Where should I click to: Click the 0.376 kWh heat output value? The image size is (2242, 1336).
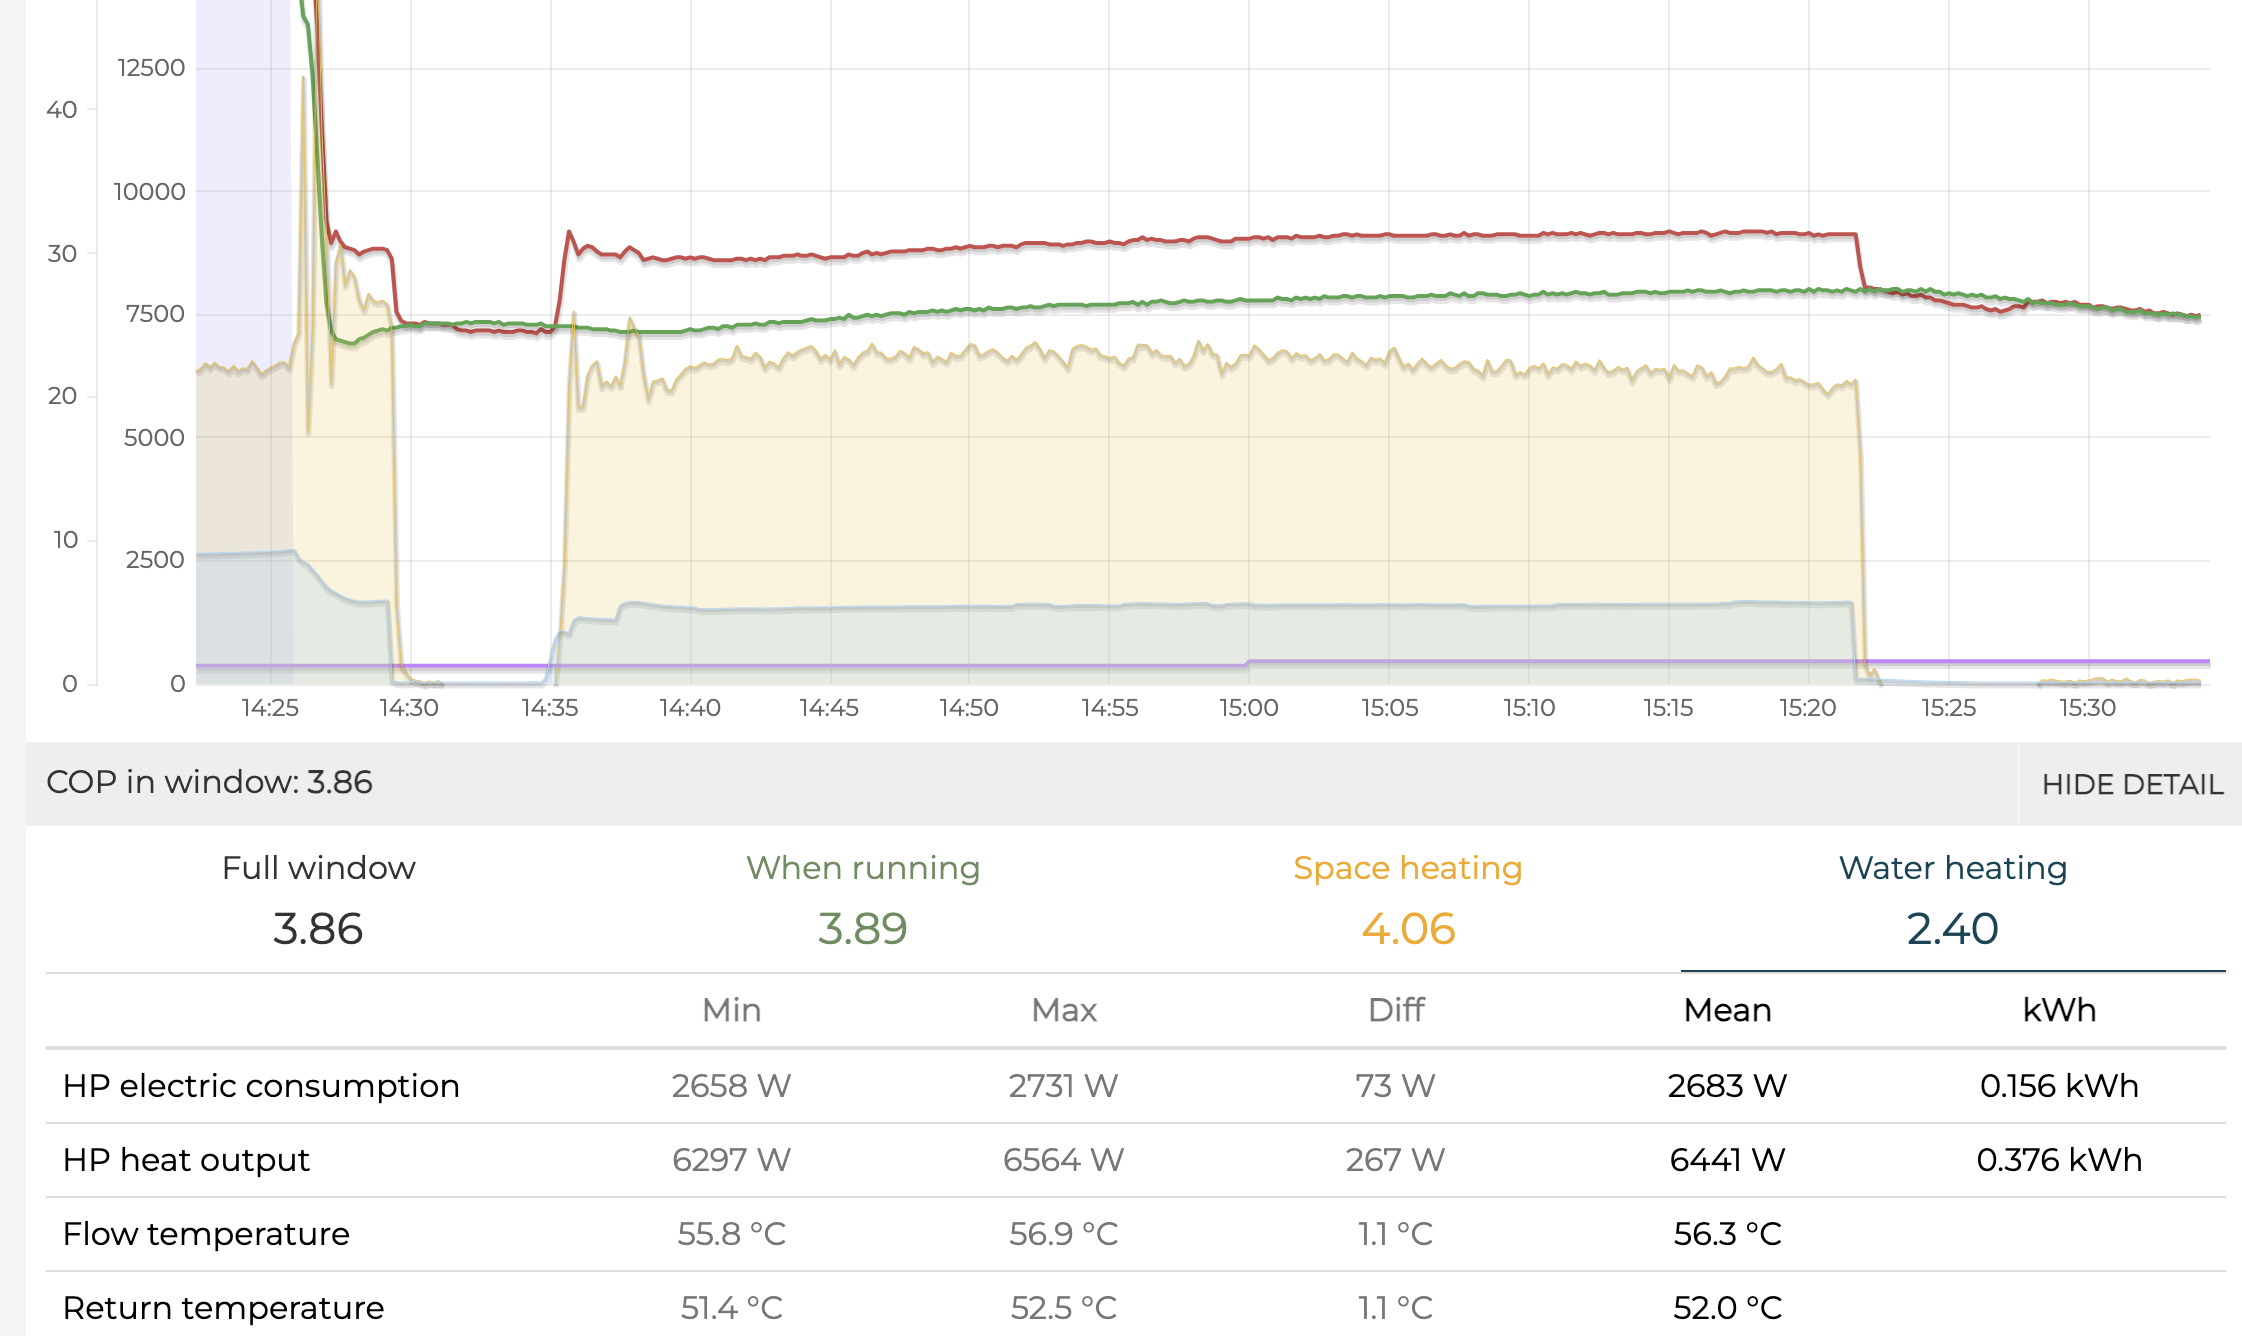2059,1160
